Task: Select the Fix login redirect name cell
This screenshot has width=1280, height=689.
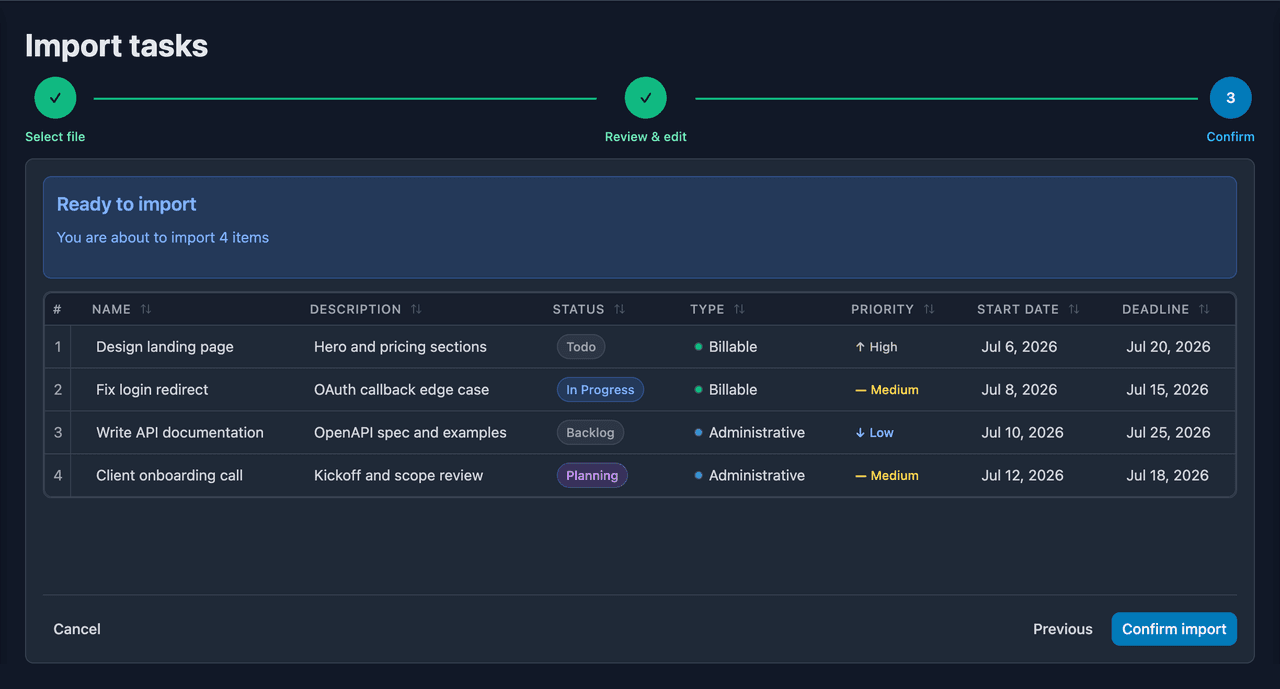Action: coord(152,390)
